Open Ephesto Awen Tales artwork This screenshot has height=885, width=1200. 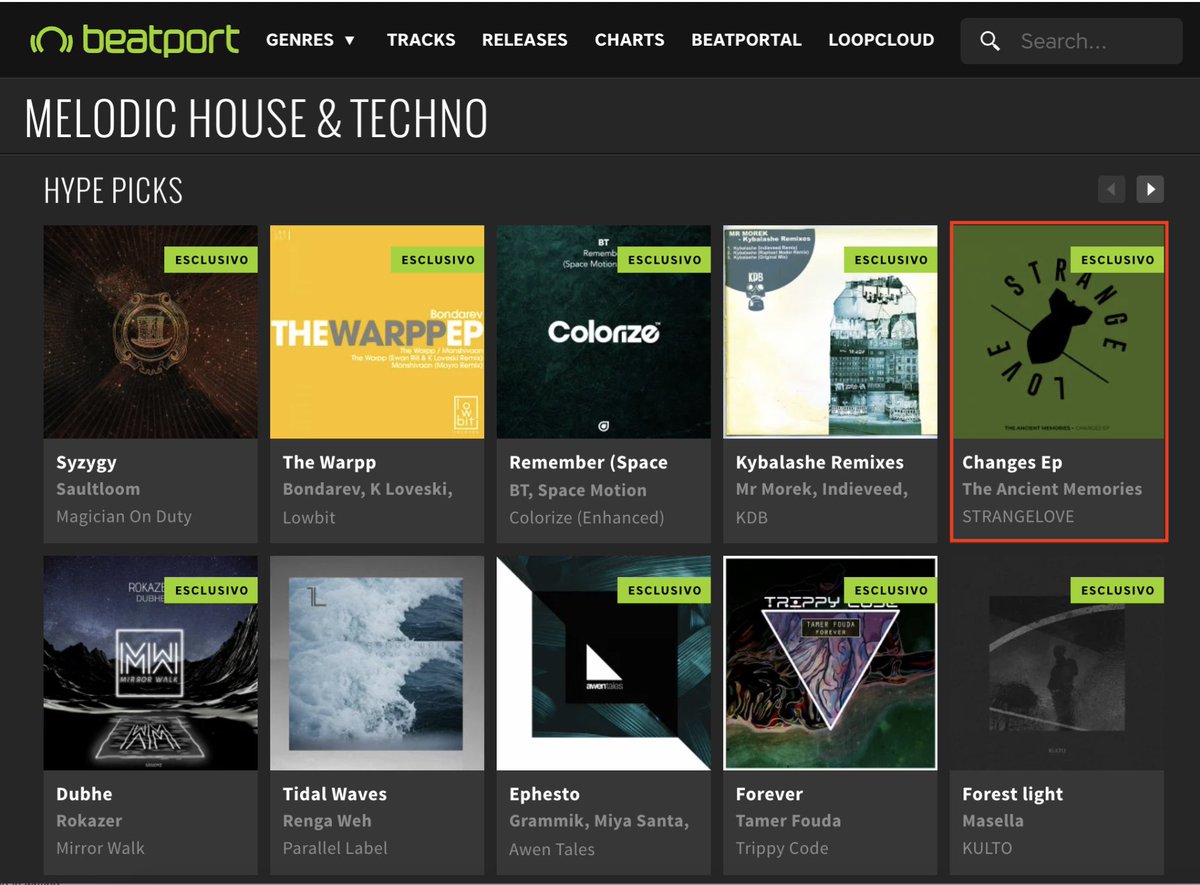coord(604,663)
